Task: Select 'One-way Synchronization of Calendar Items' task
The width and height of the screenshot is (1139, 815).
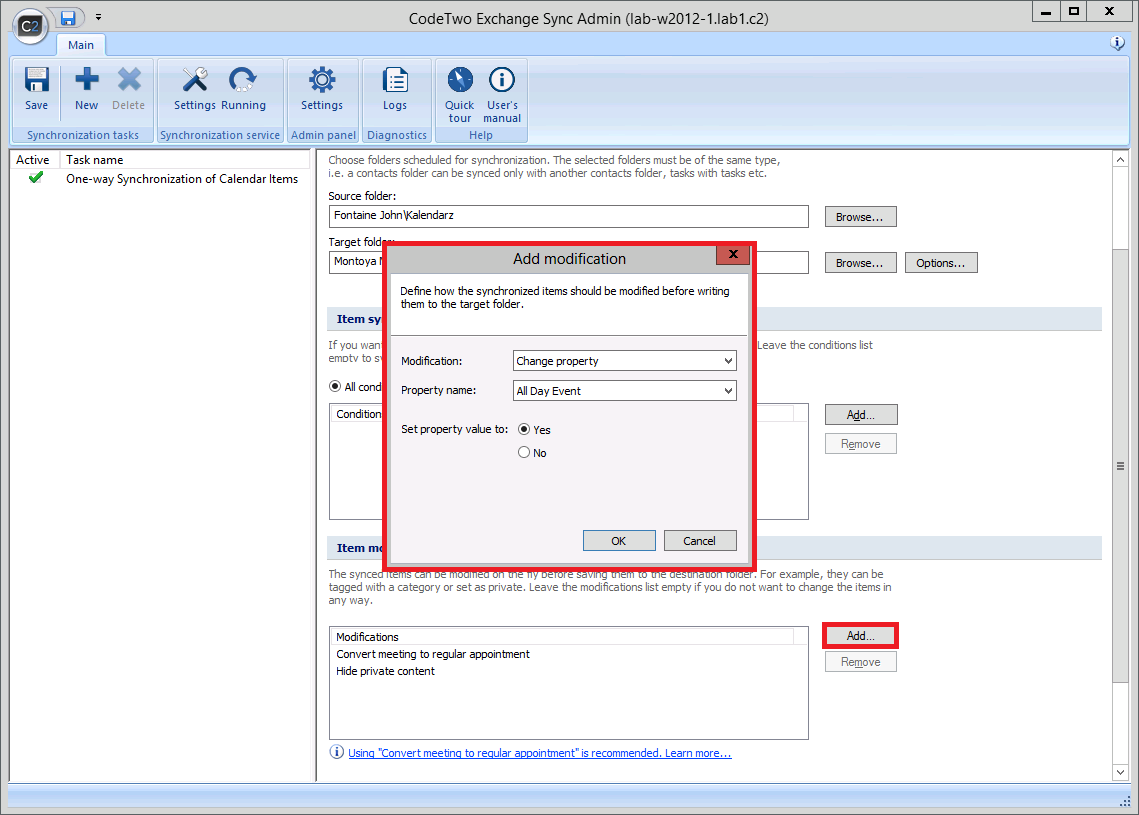Action: tap(182, 179)
